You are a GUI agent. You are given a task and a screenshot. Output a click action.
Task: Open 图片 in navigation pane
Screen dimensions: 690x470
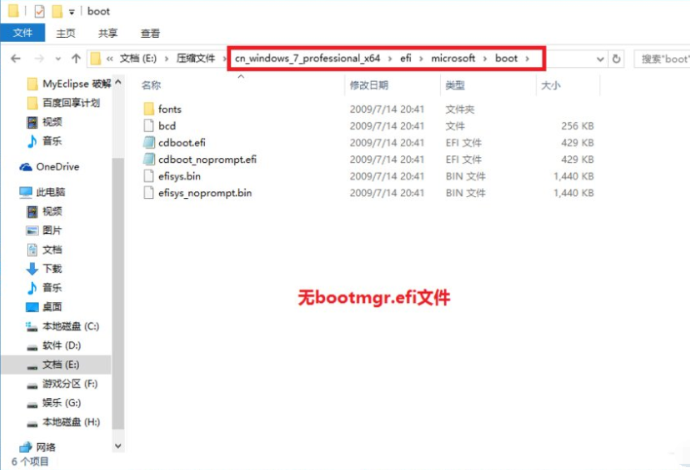tap(44, 230)
